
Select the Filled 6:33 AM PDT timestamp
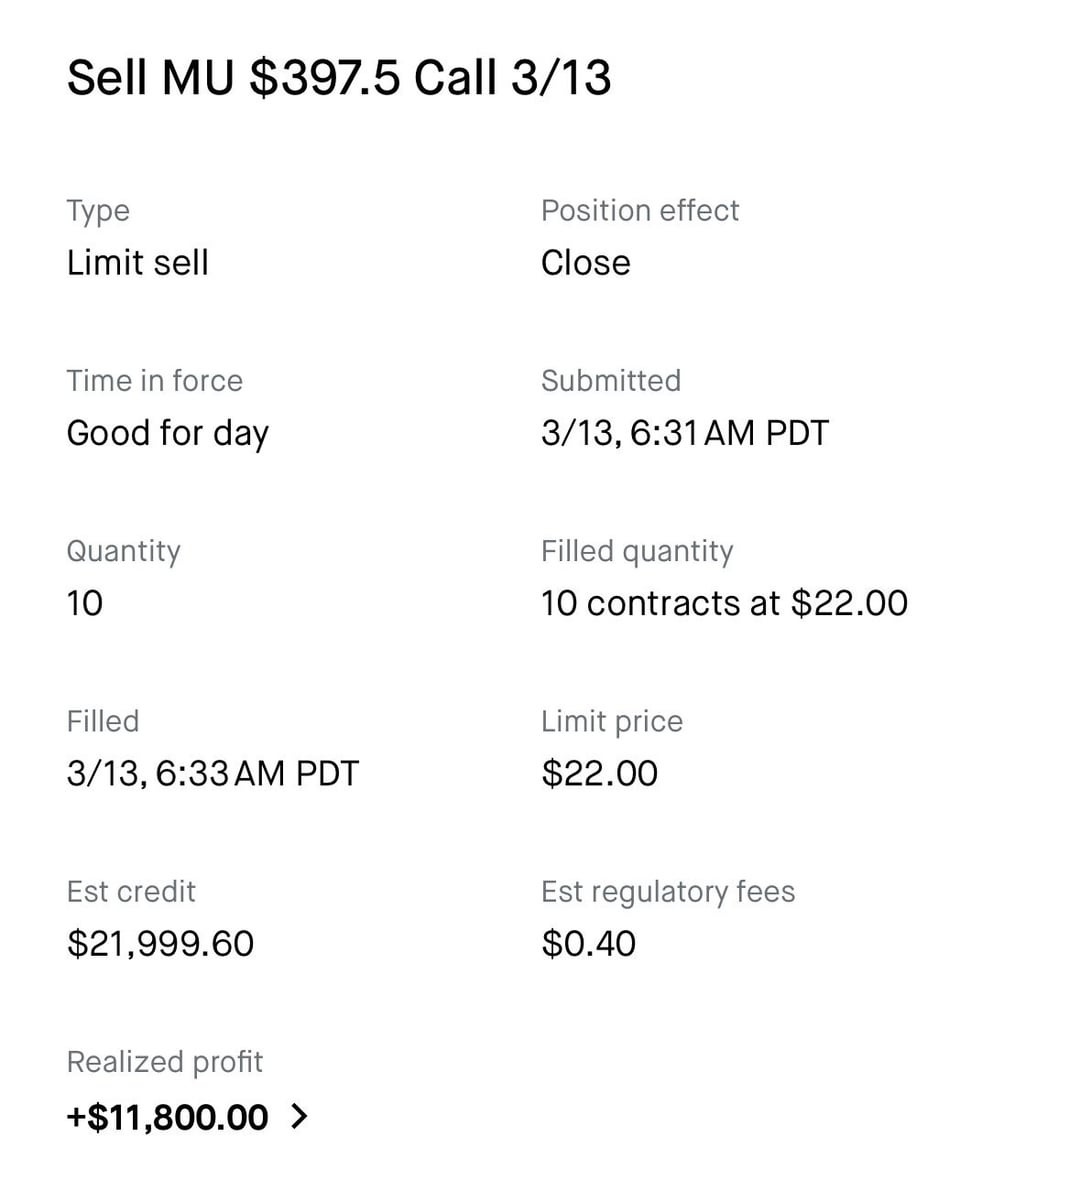[212, 773]
